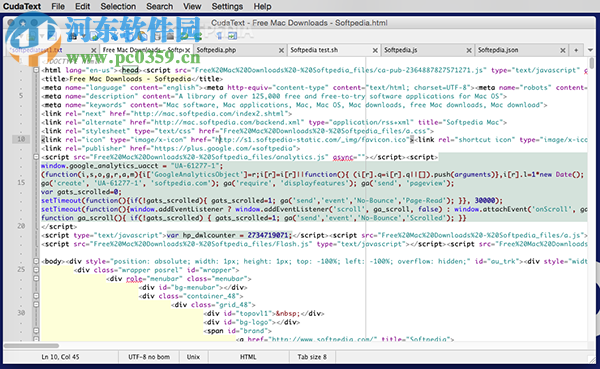Click line number 10 in gutter
Viewport: 600px width, 369px height.
click(x=21, y=139)
